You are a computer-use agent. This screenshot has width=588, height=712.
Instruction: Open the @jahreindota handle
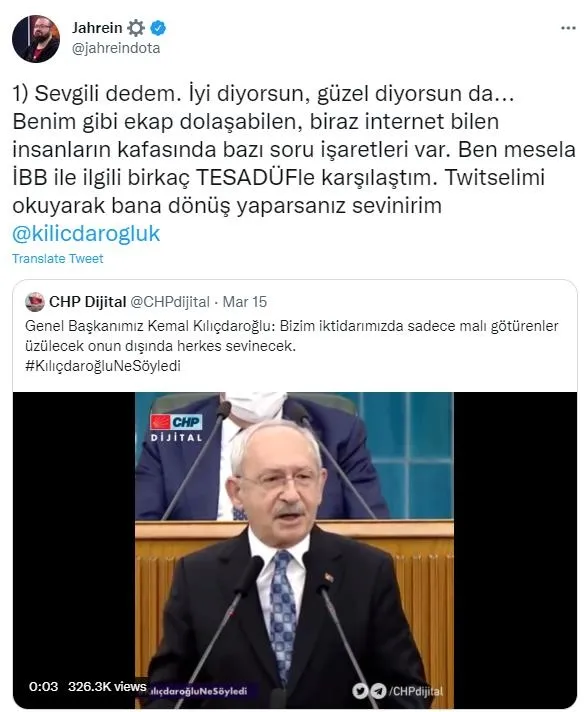coord(116,48)
